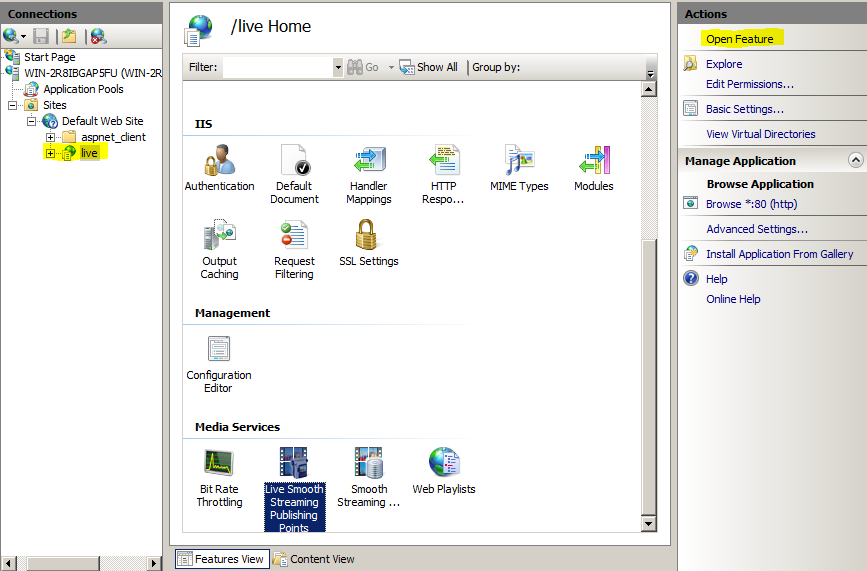Click Edit Permissions link

pos(750,84)
